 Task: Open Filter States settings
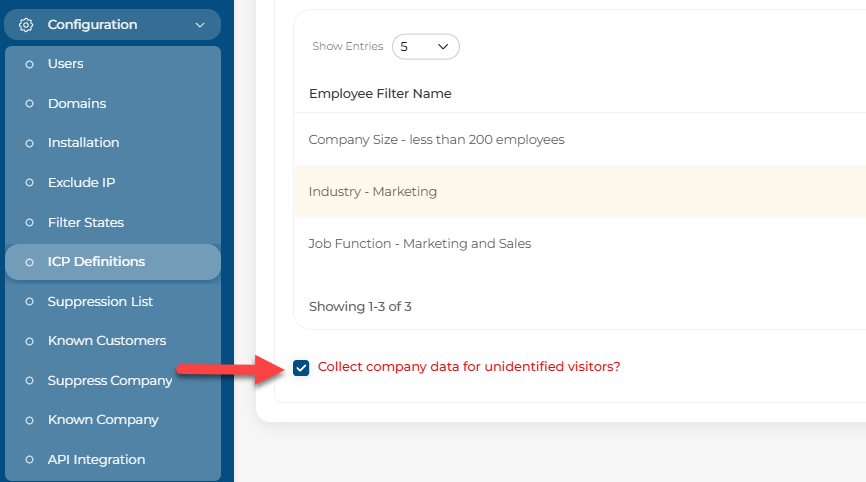86,223
